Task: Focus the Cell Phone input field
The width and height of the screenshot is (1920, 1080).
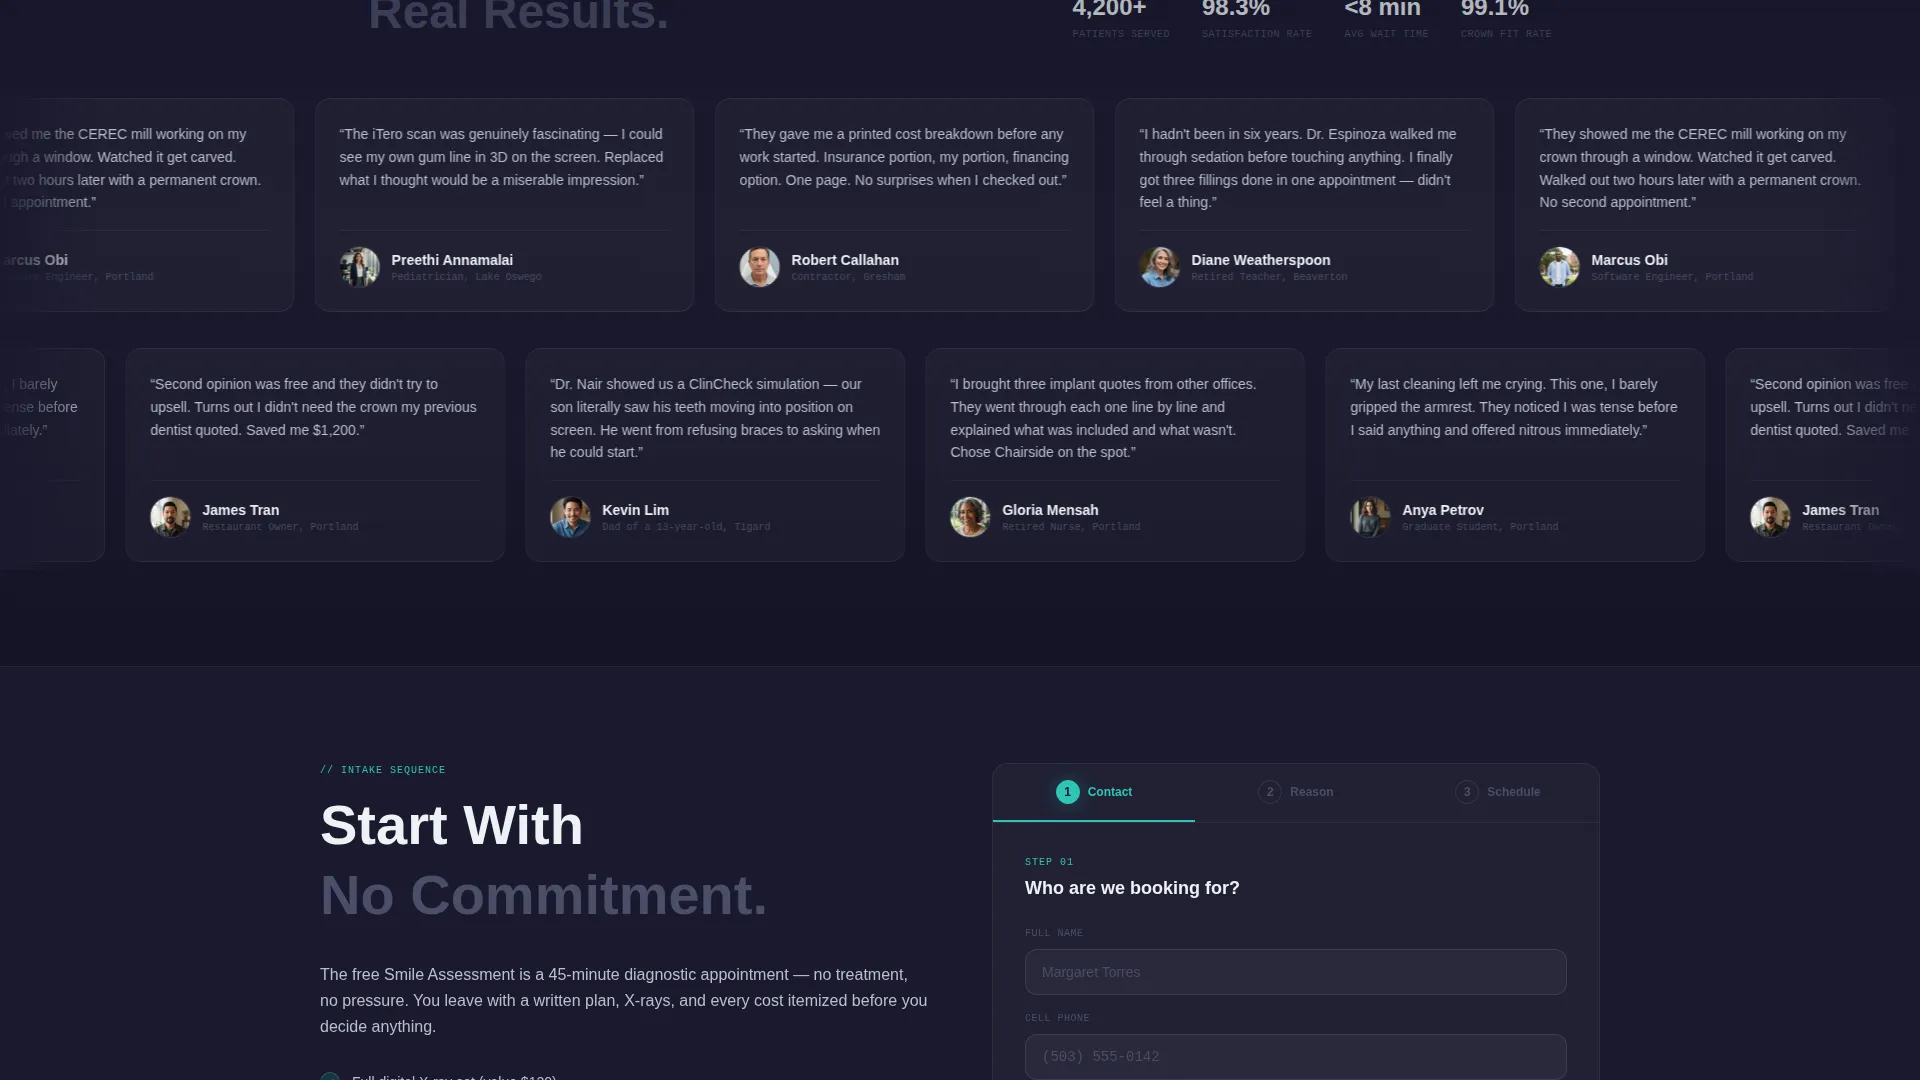Action: (x=1295, y=1056)
